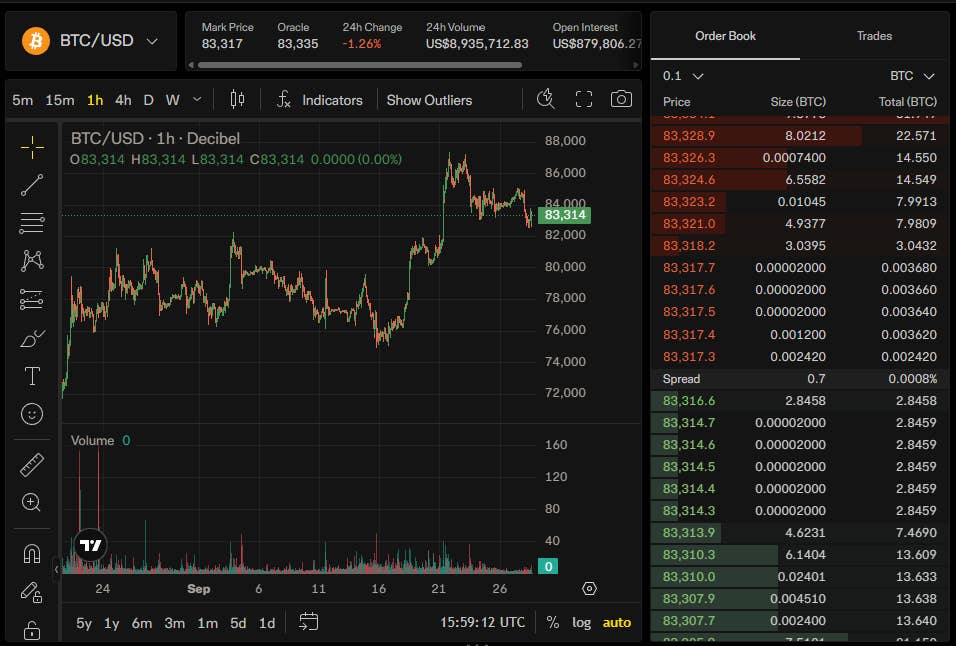Toggle log scale on the chart

[x=581, y=622]
